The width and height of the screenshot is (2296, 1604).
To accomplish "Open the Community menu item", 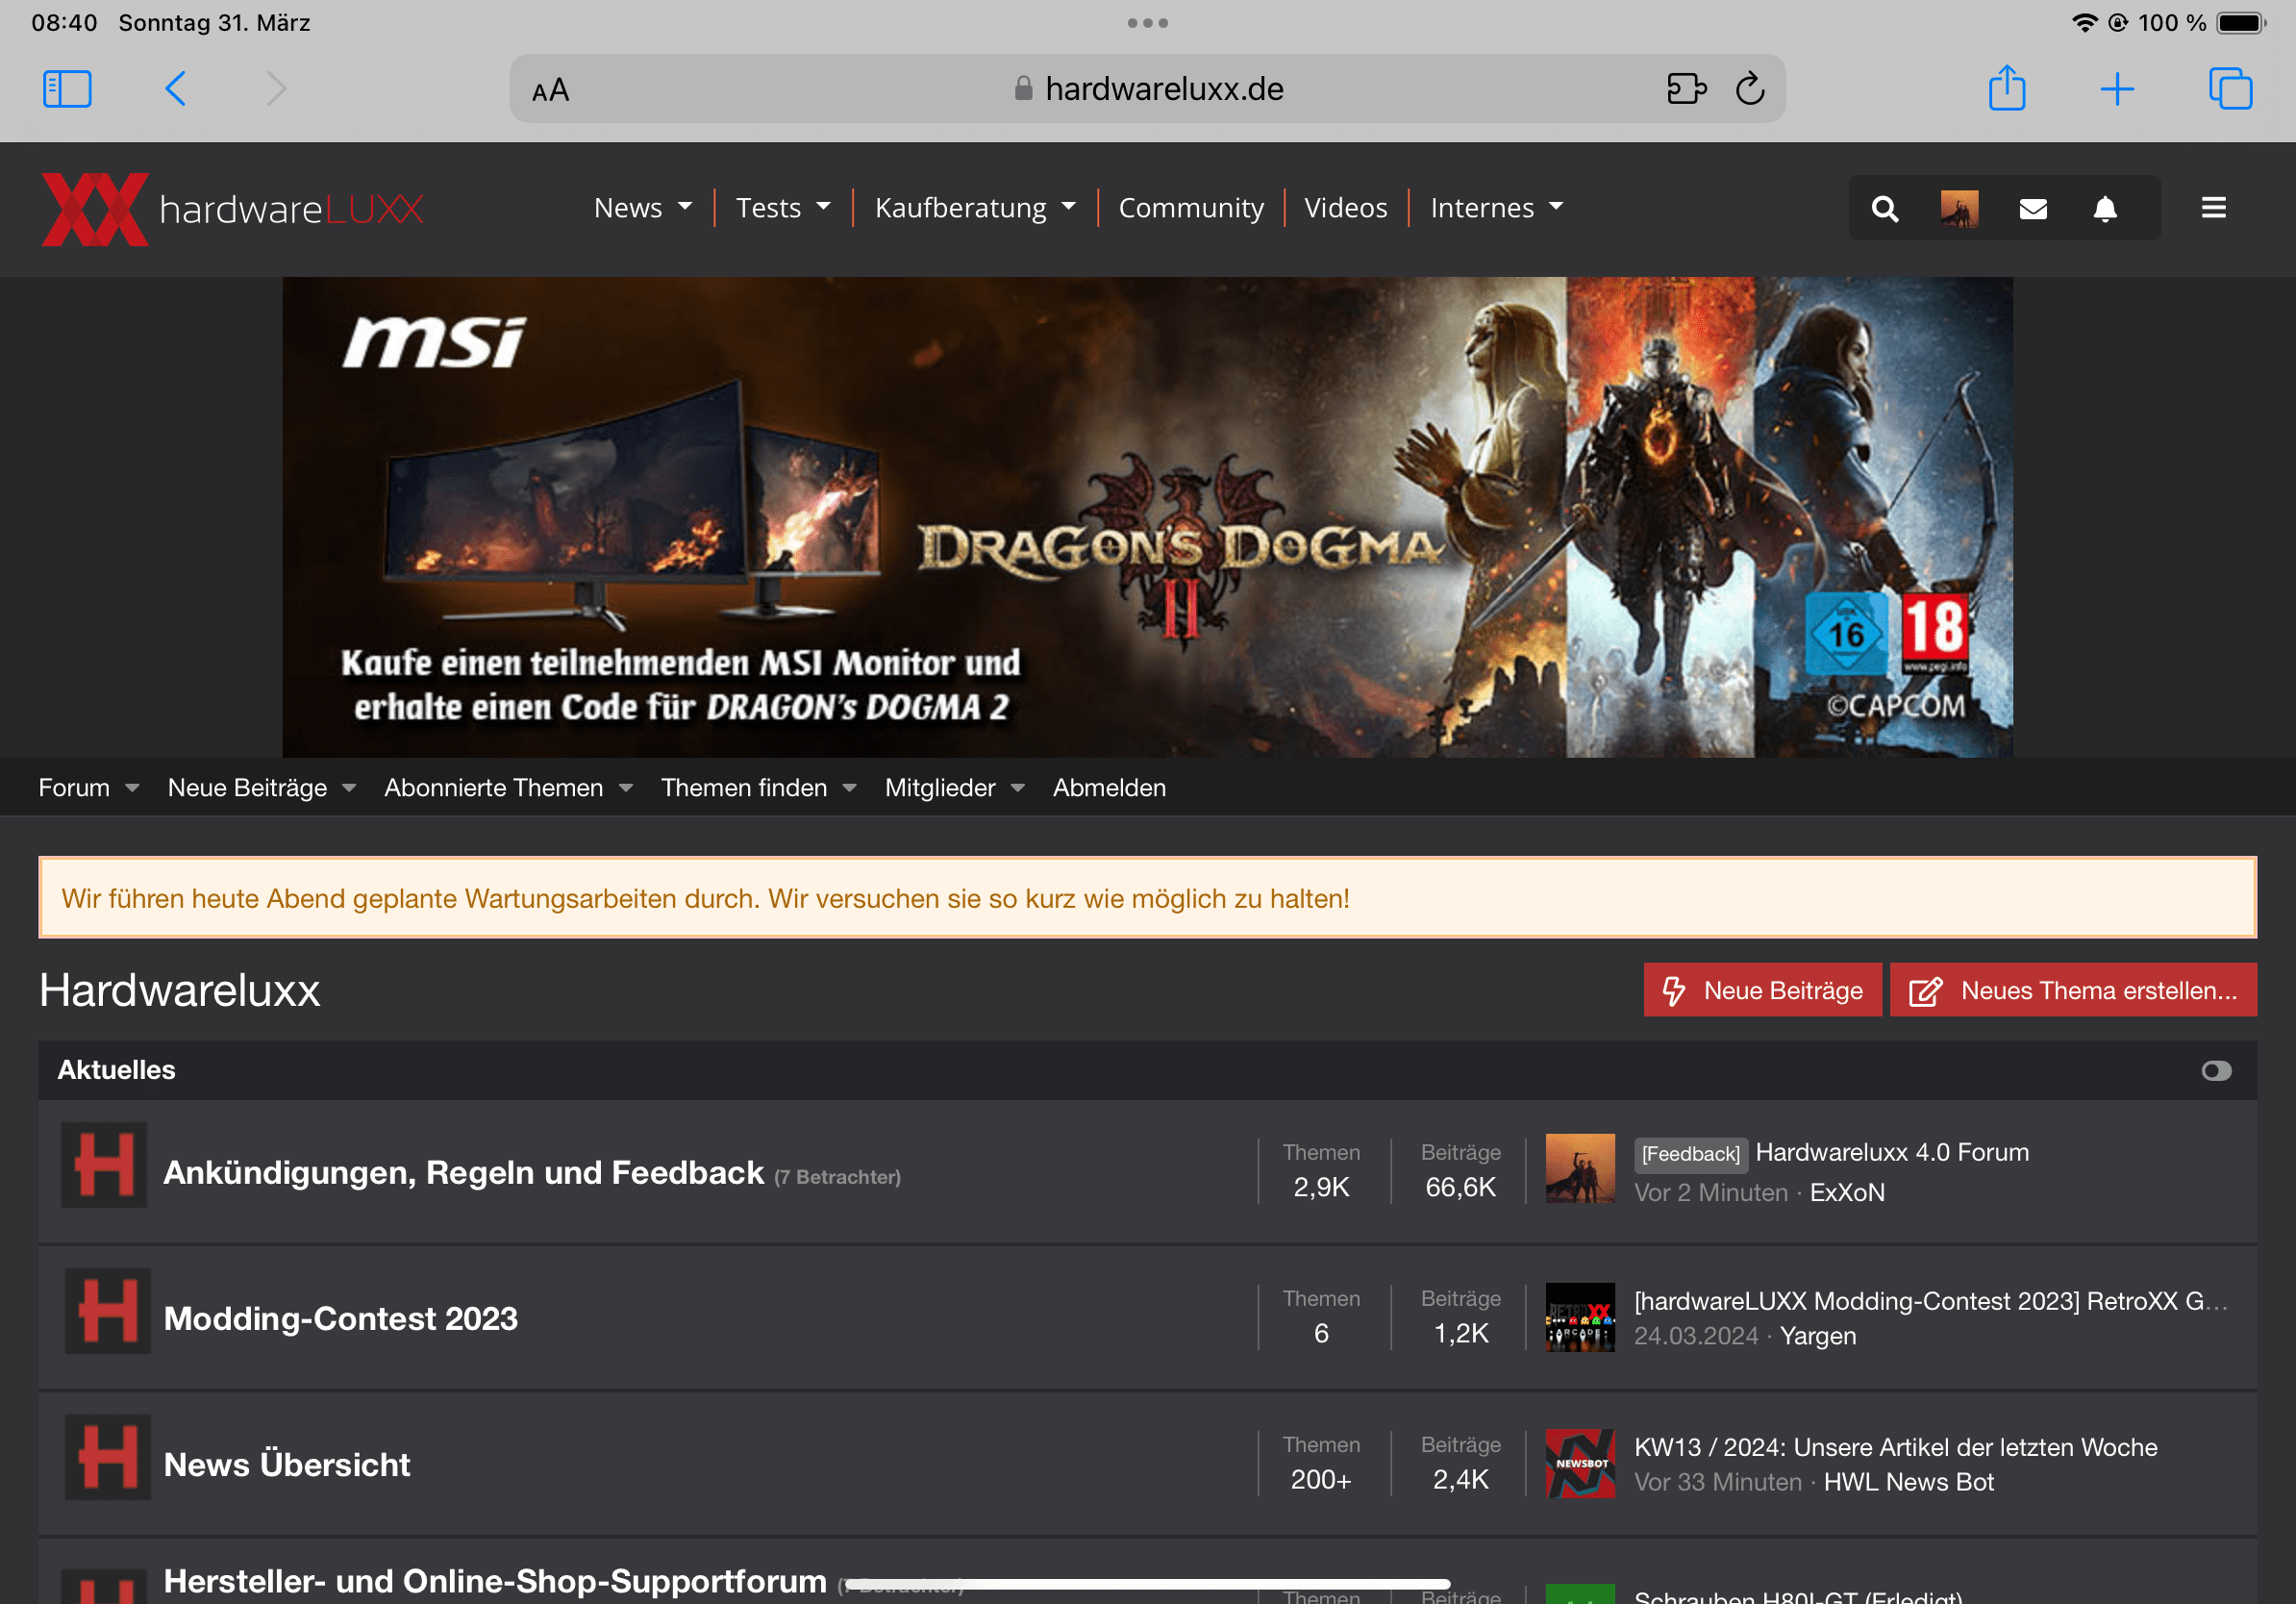I will tap(1190, 208).
